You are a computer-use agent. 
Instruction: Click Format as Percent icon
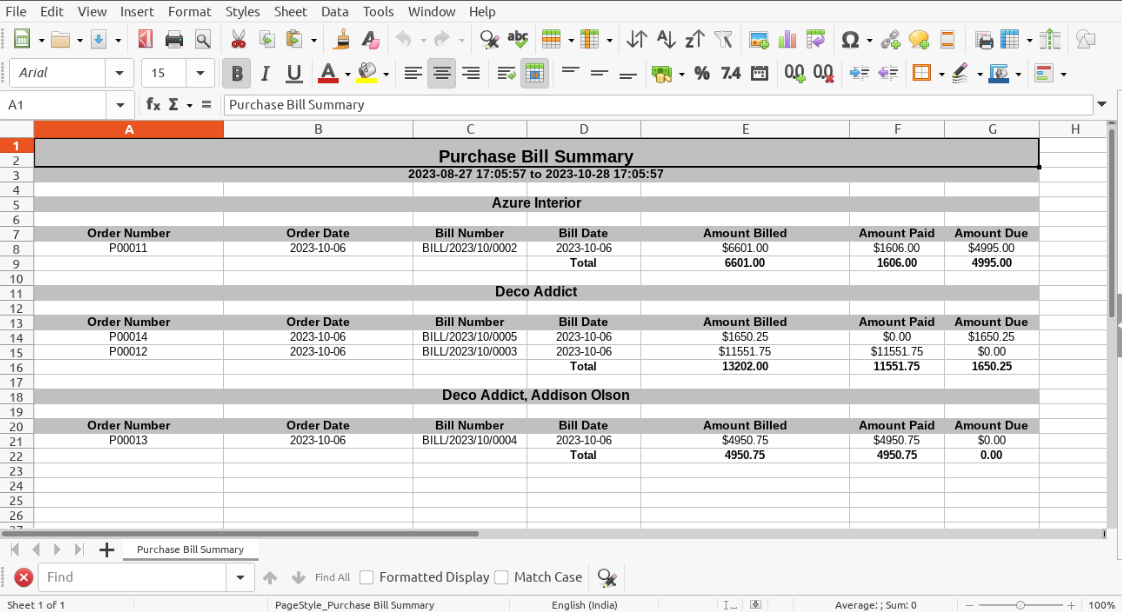[x=702, y=73]
